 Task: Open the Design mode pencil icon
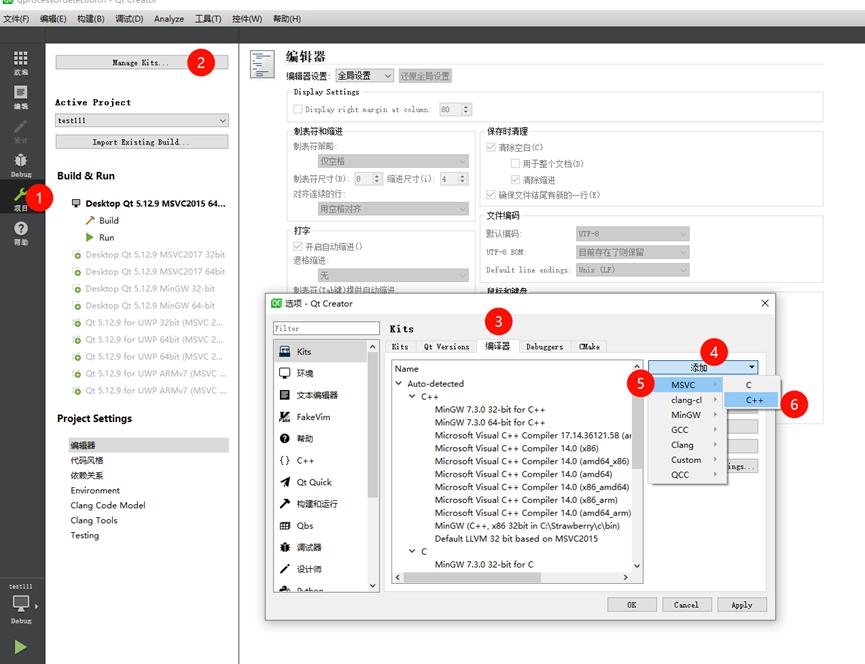(20, 126)
